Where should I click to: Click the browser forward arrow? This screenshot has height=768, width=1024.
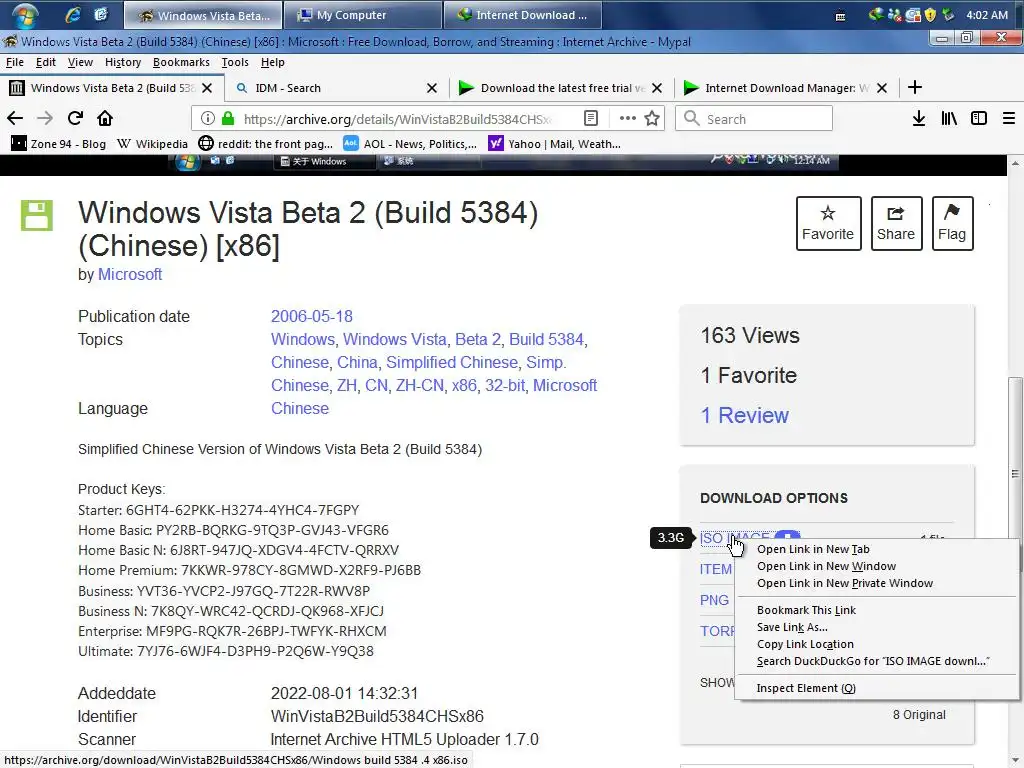[x=44, y=118]
